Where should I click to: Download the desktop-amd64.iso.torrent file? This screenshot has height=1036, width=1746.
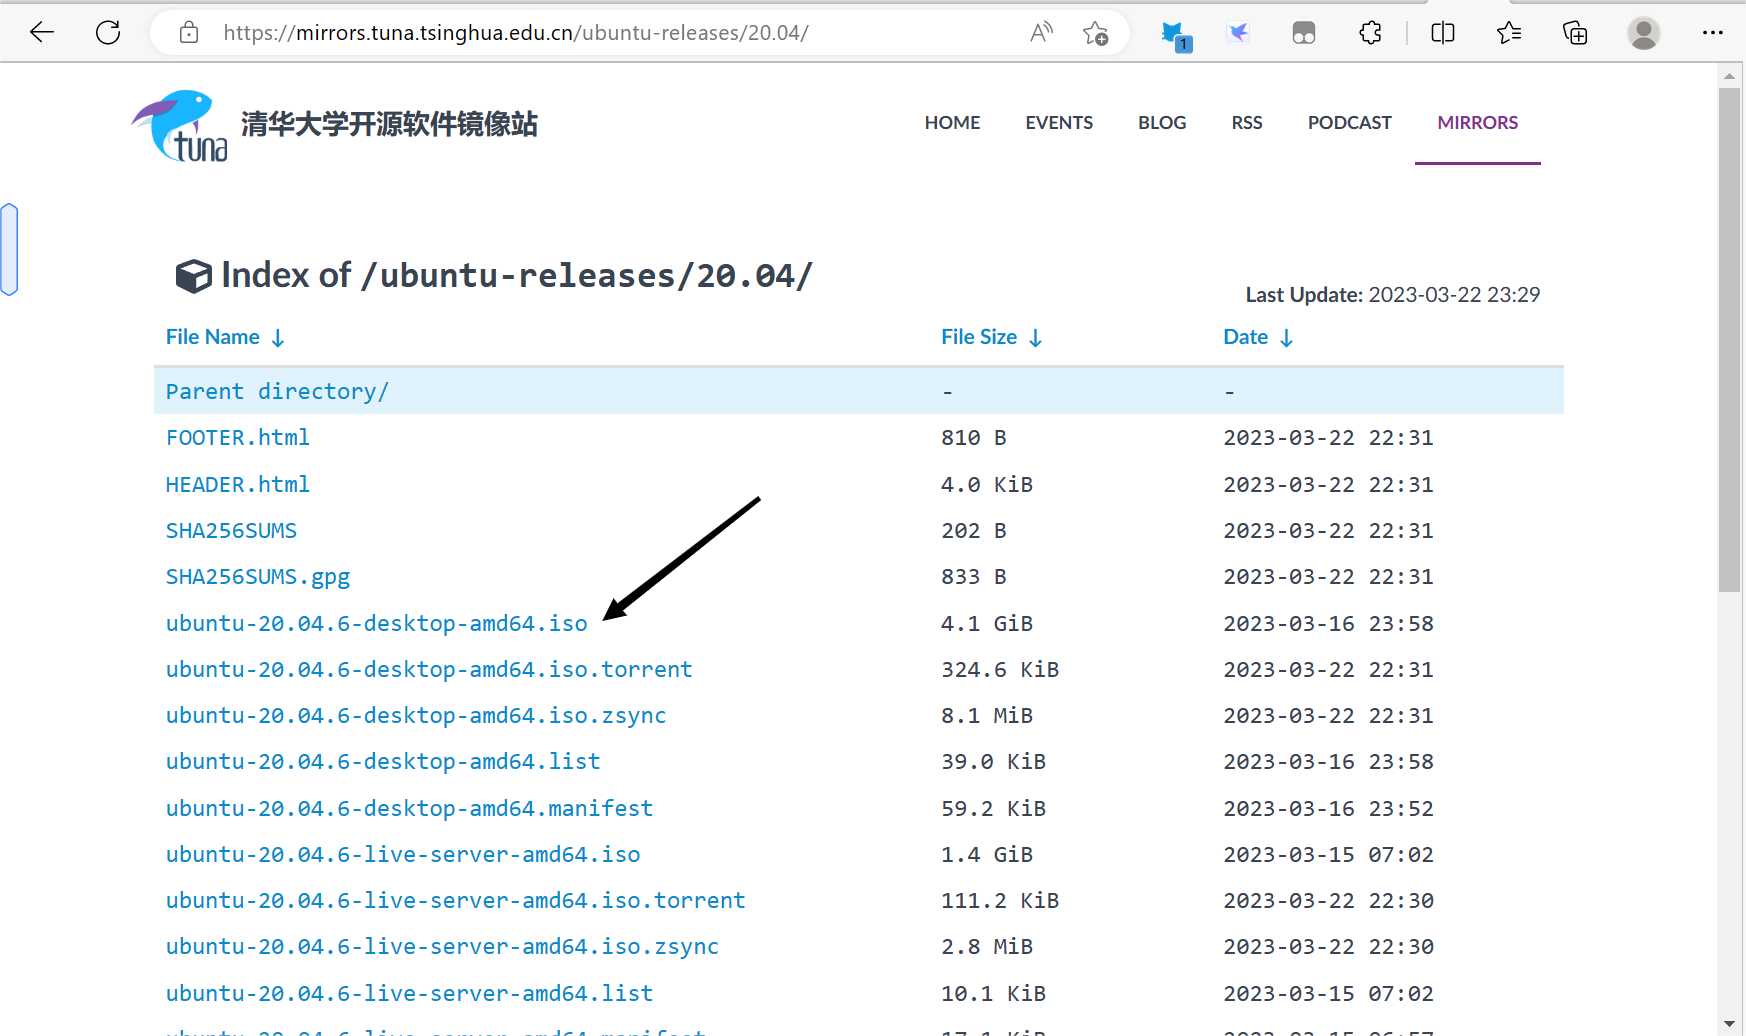(x=429, y=669)
